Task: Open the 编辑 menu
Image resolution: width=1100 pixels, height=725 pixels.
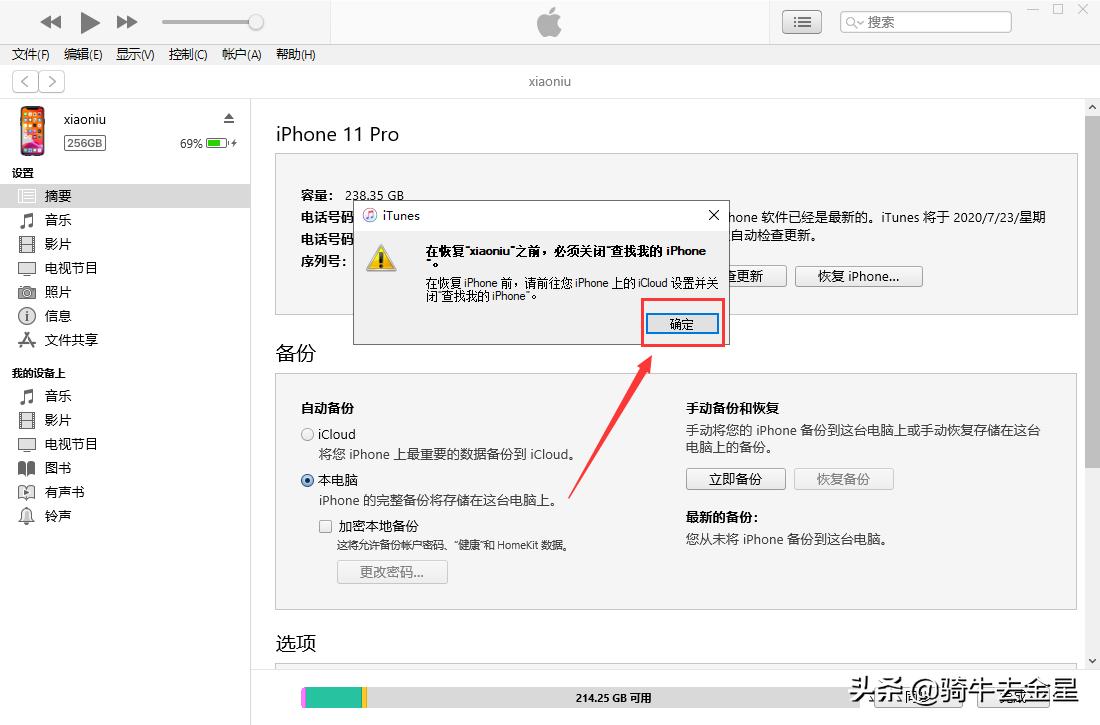Action: [x=83, y=54]
